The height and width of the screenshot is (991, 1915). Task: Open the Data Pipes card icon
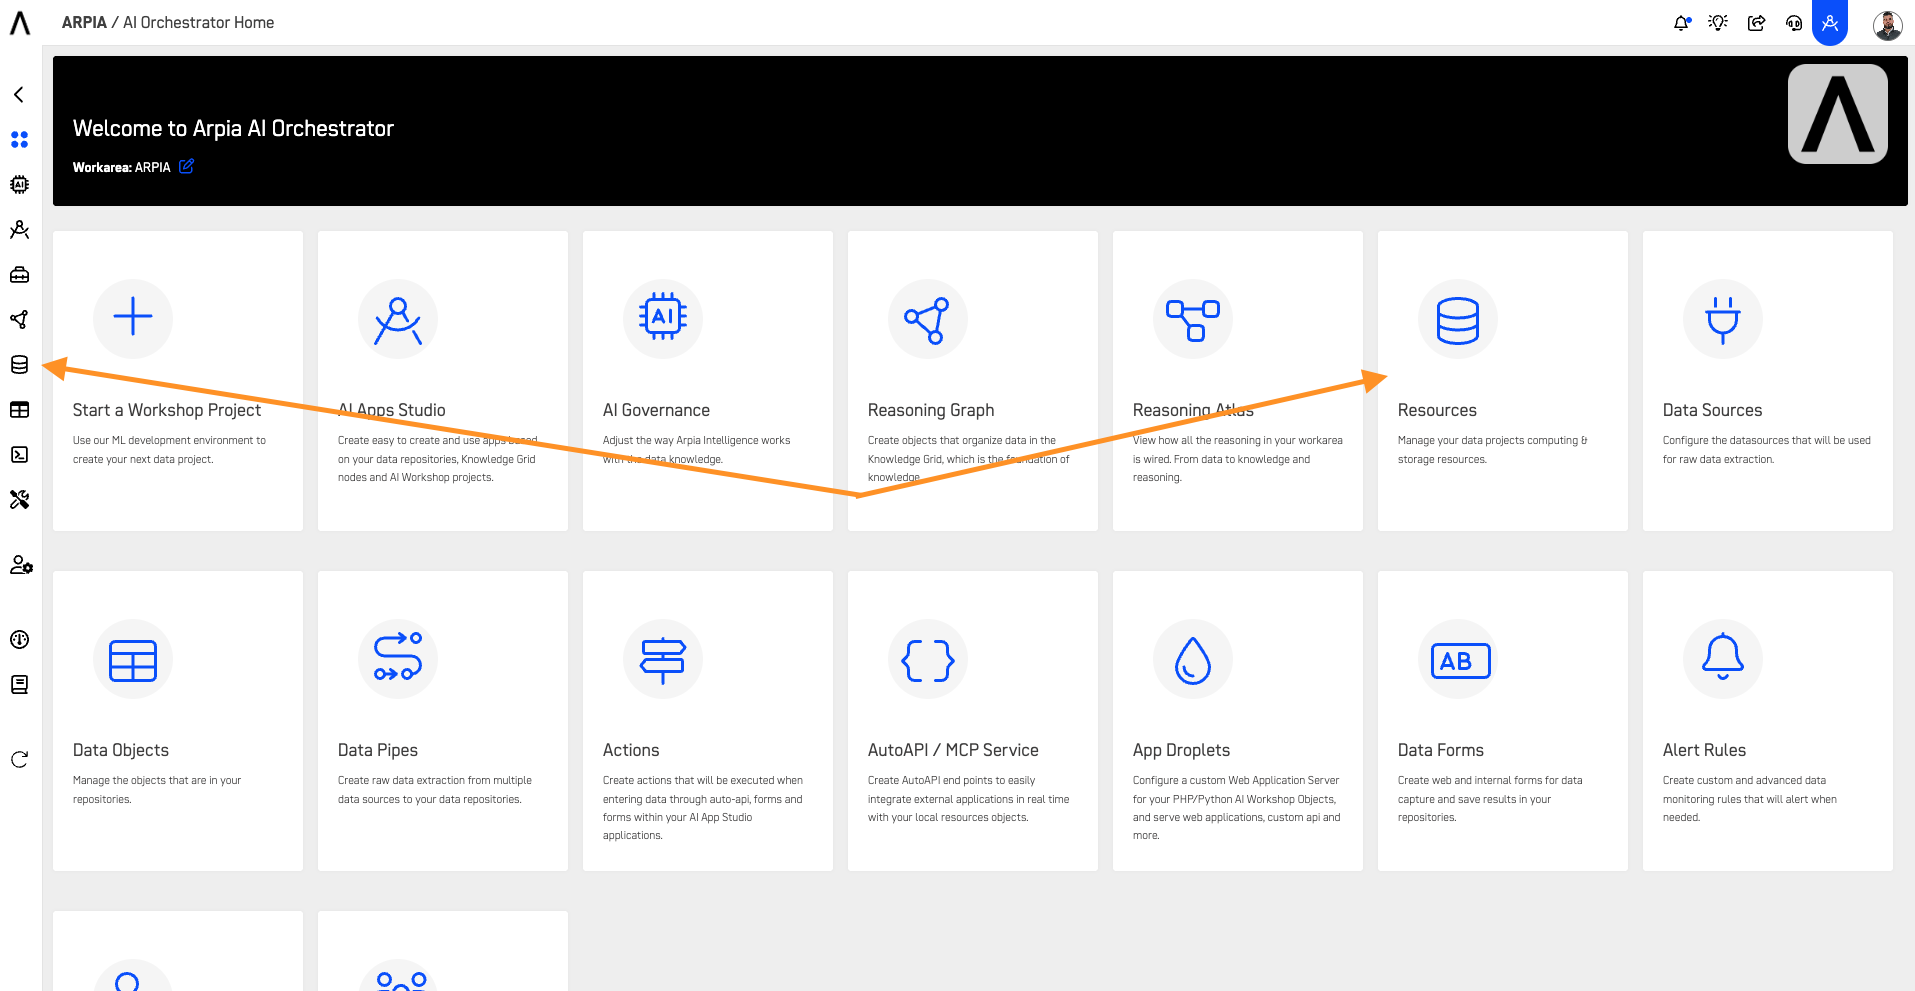click(398, 659)
